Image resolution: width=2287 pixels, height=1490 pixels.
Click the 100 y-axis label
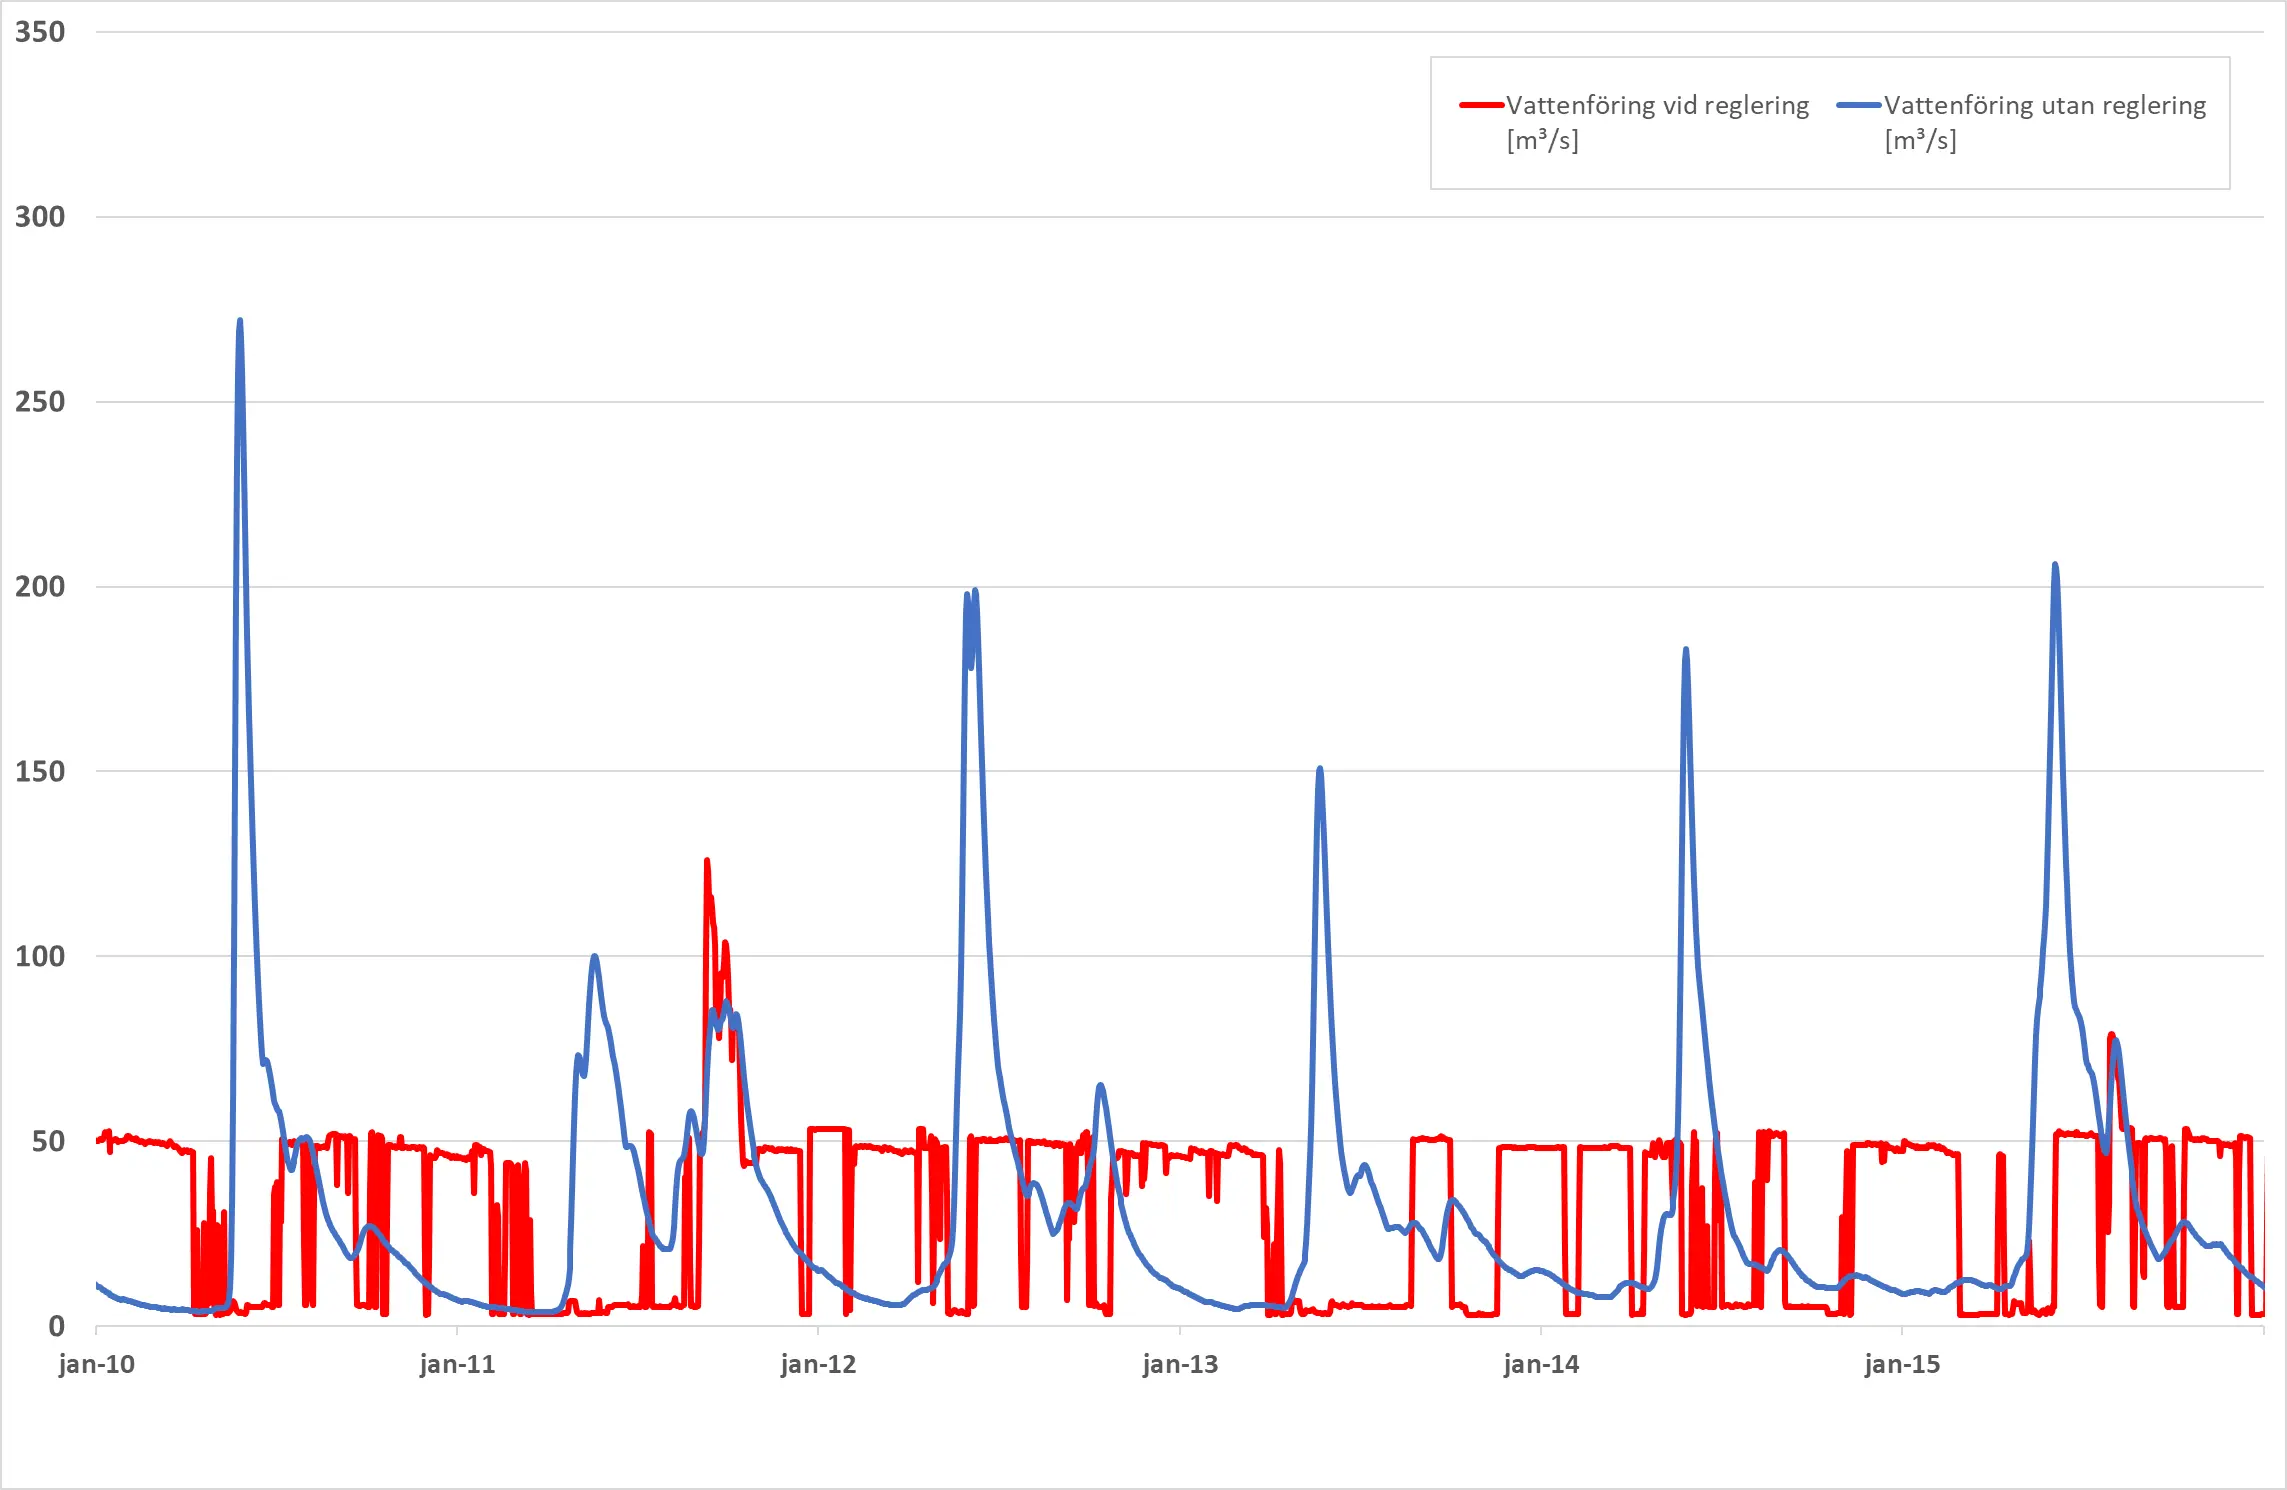point(40,956)
